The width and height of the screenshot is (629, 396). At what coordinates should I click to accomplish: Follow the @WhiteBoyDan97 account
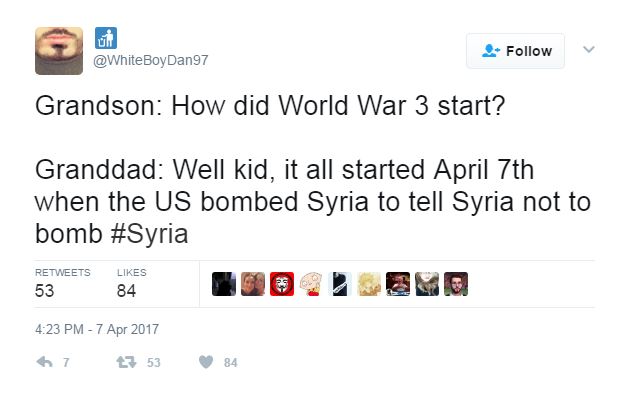515,51
